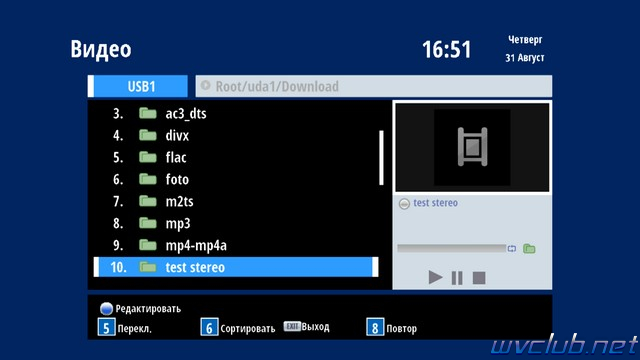
Task: Click the file list vertical scrollbar
Action: (x=381, y=158)
